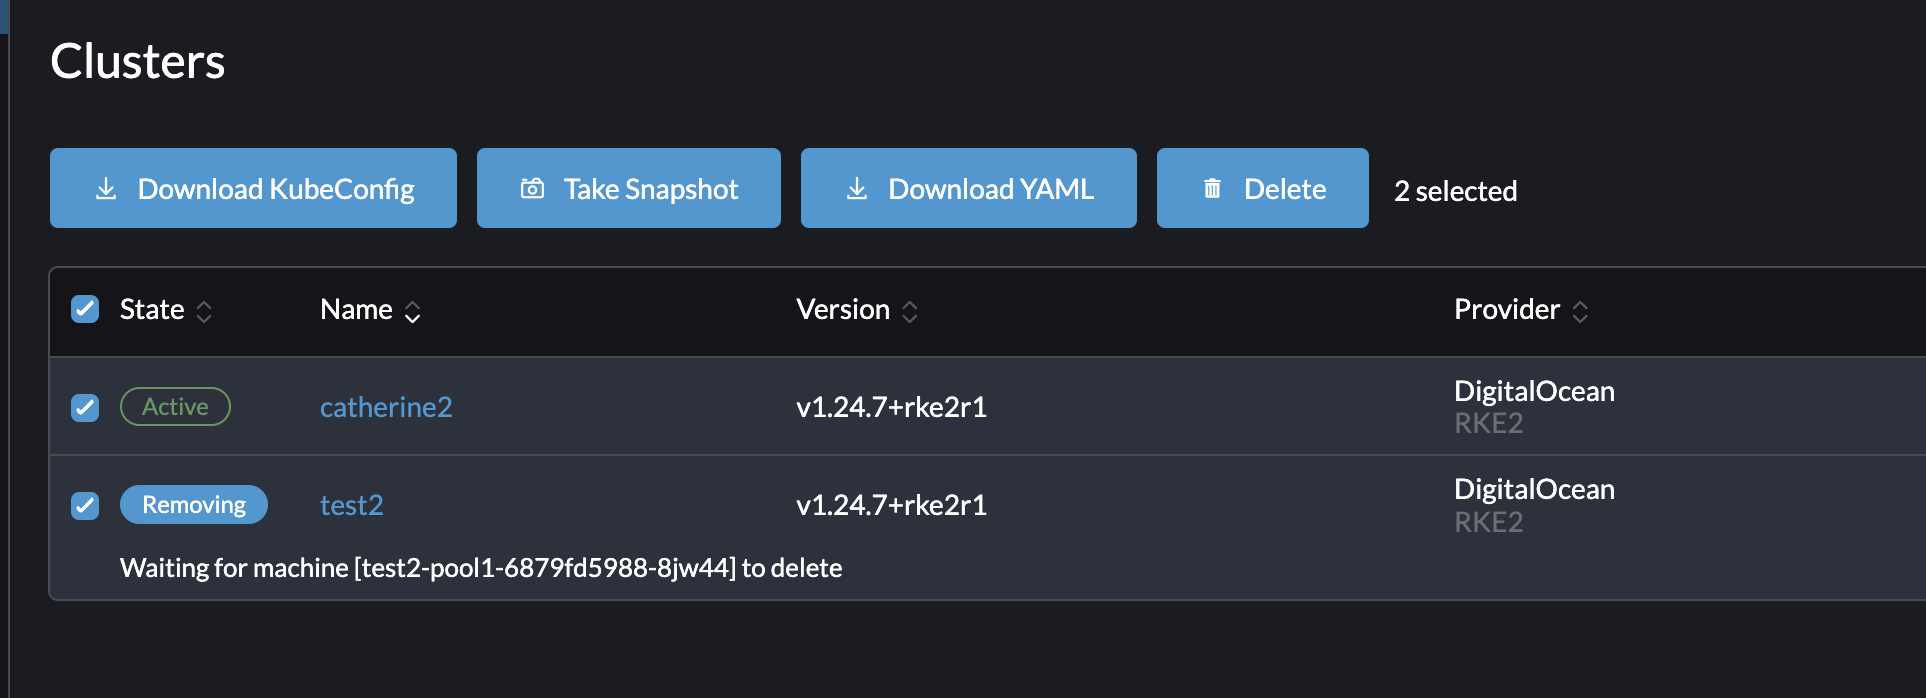
Task: Click the download icon on Download KubeConfig
Action: tap(105, 188)
